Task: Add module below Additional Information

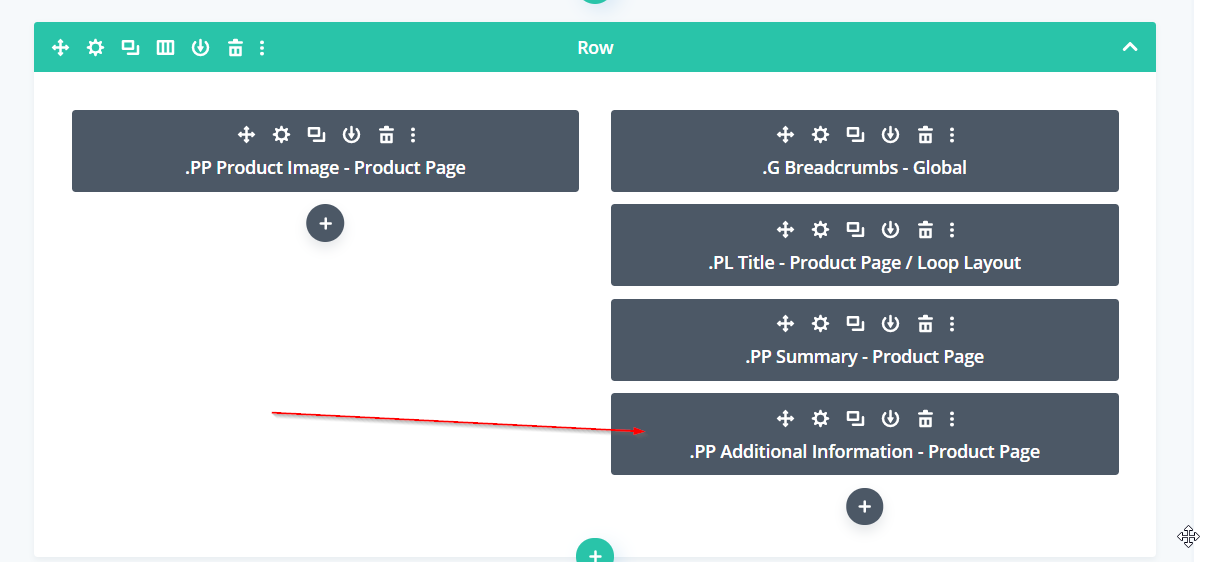Action: tap(864, 507)
